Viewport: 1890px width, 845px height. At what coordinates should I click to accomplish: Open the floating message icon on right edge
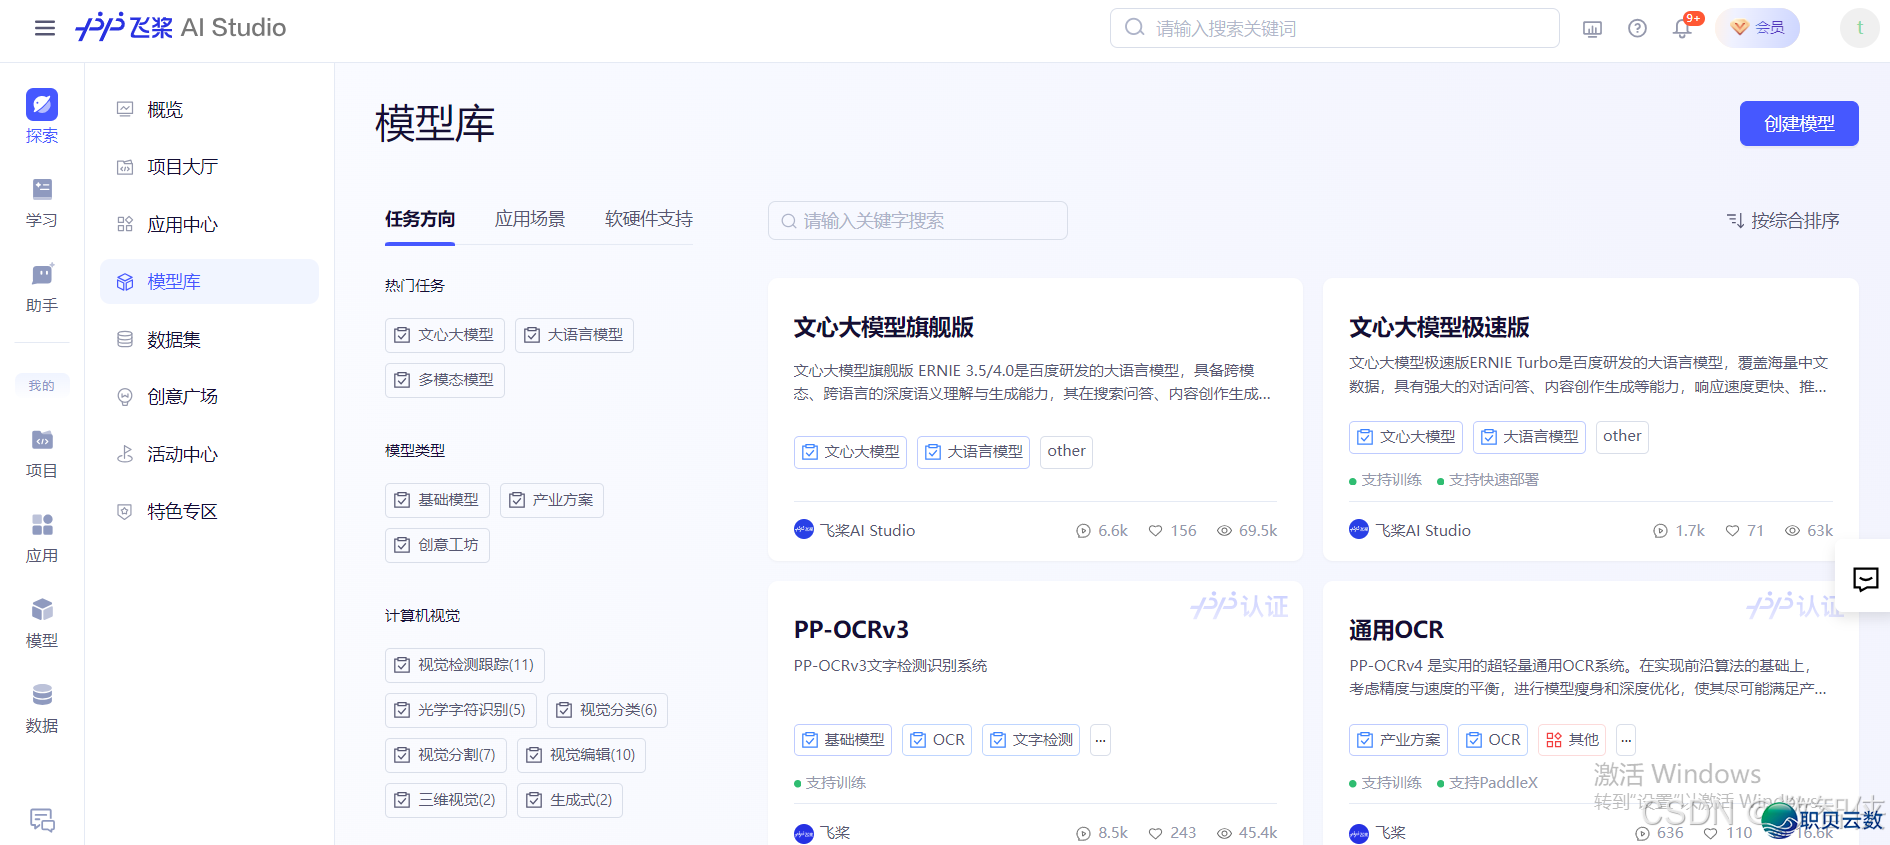click(1865, 579)
